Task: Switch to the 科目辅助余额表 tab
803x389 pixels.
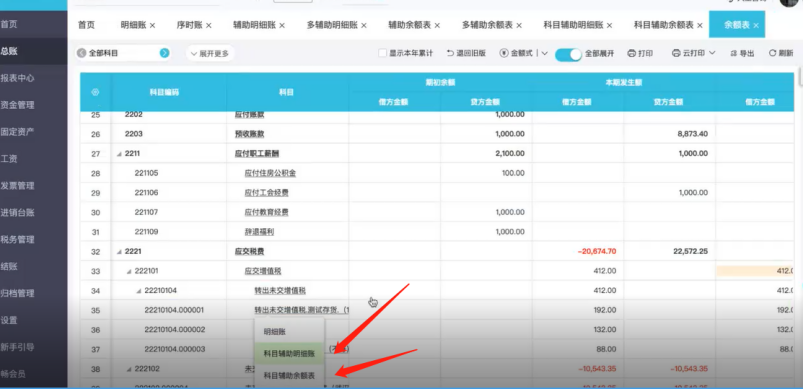Action: pos(664,25)
